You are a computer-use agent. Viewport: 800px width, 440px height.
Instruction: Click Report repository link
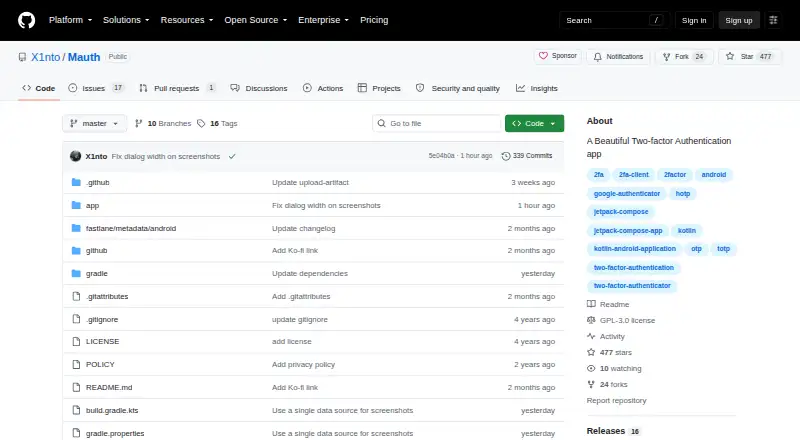[x=616, y=401]
